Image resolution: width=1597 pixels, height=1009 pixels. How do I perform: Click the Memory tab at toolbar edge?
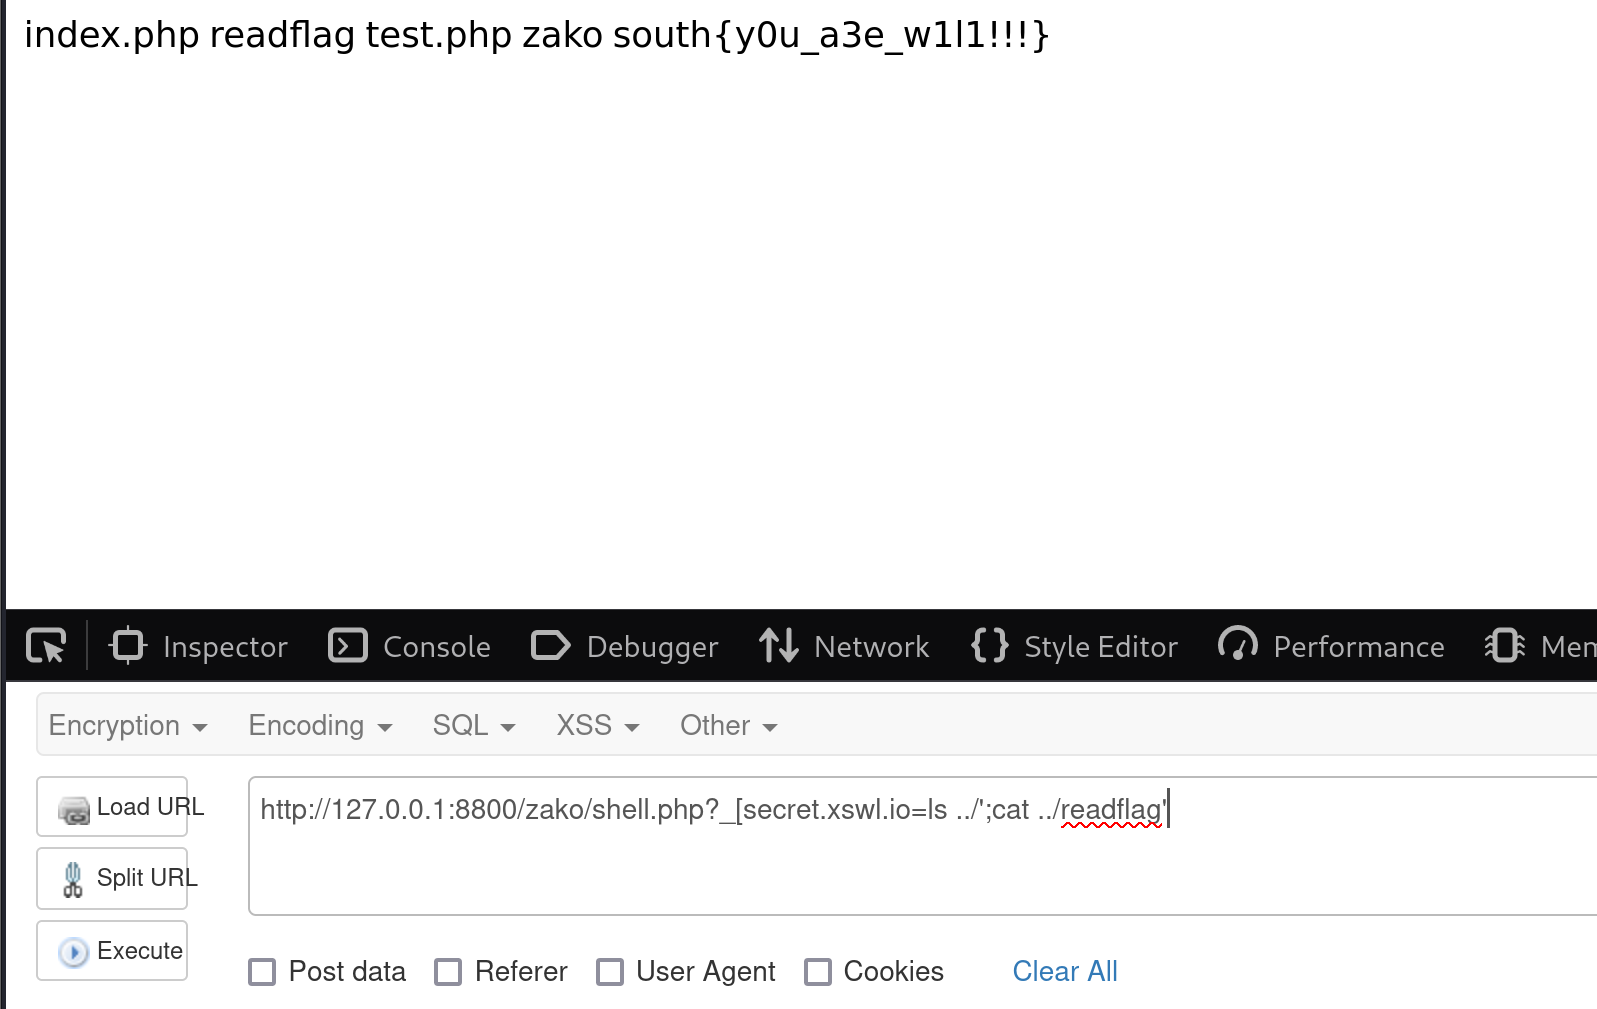tap(1540, 646)
